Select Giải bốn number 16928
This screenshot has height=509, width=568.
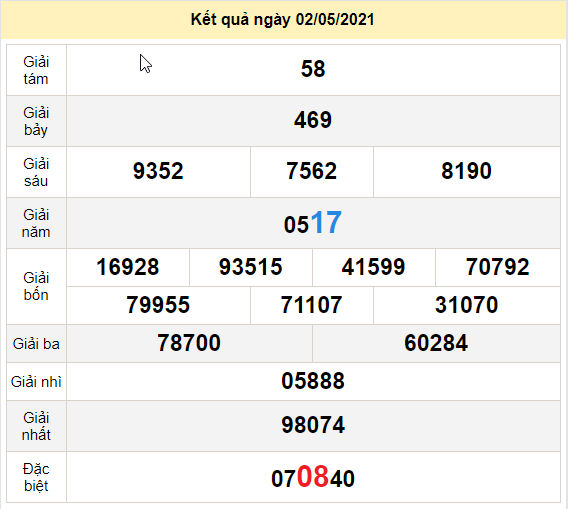point(128,267)
